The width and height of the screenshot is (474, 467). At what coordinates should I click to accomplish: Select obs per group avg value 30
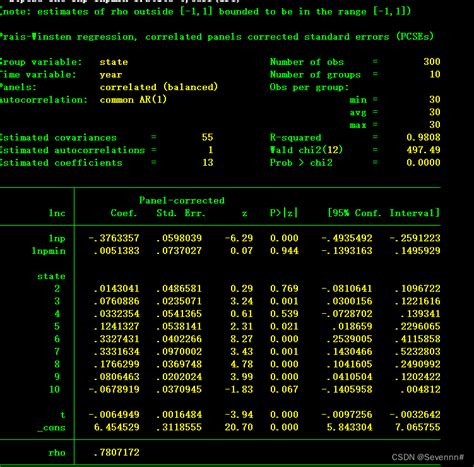(435, 112)
